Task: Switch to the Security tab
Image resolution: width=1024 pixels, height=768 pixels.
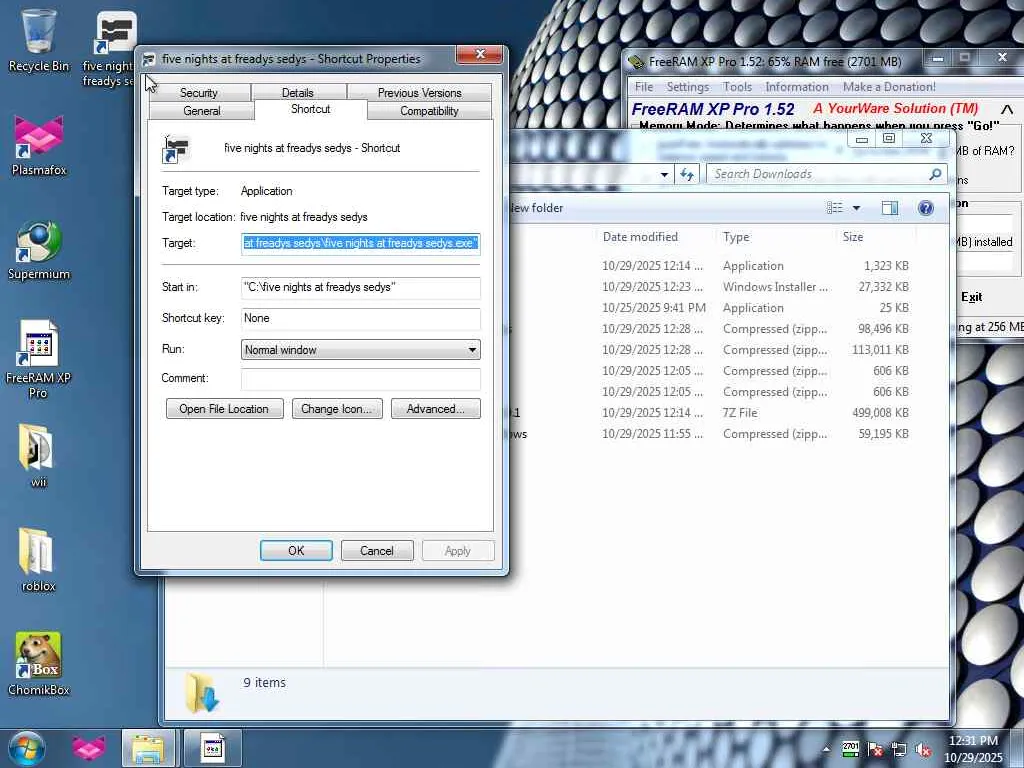Action: coord(199,93)
